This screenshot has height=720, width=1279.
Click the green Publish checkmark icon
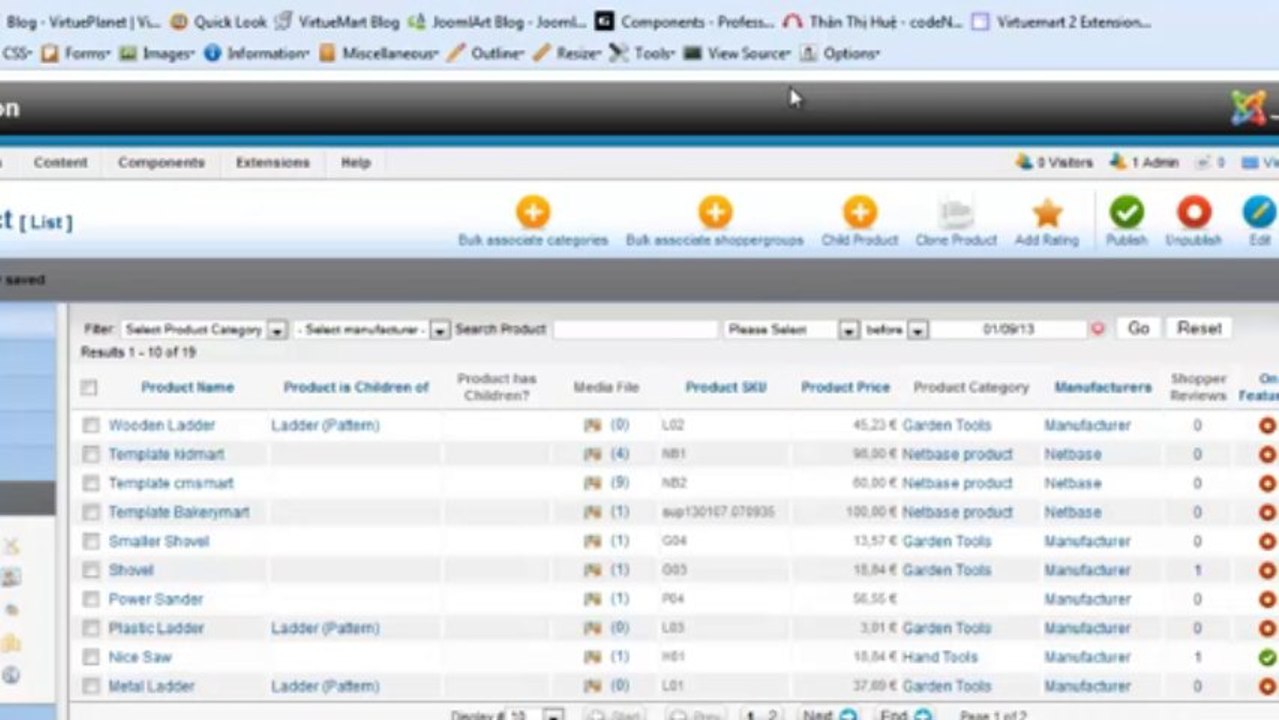[1126, 212]
